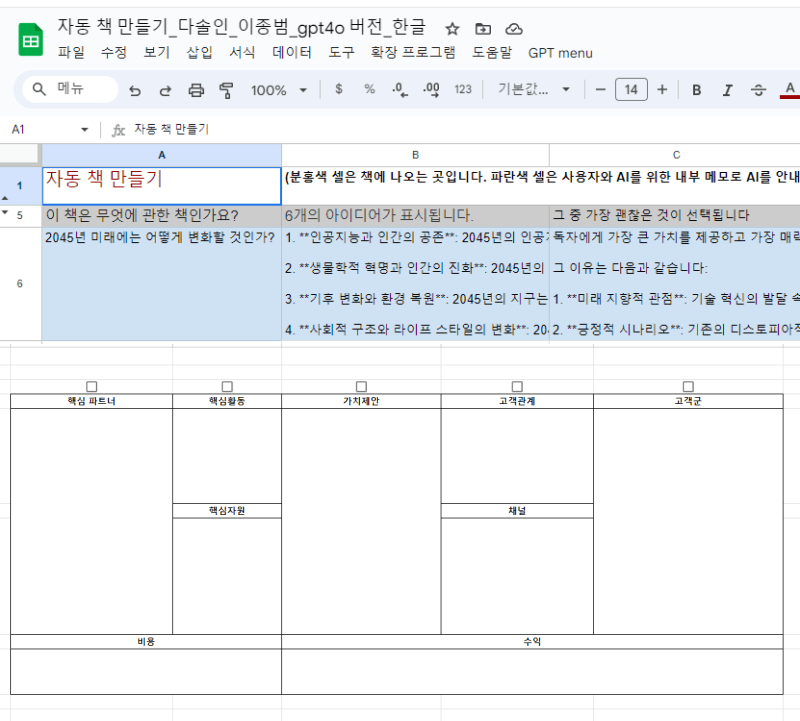Screen dimensions: 800x721
Task: Click the decrease decimal places icon
Action: pyautogui.click(x=399, y=90)
